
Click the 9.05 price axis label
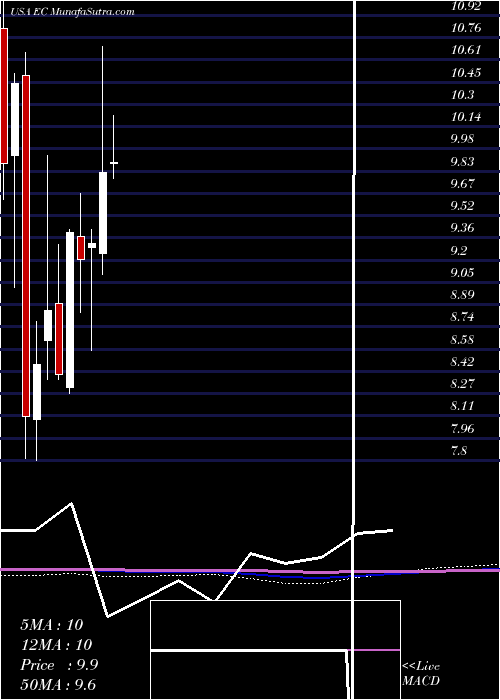click(462, 273)
